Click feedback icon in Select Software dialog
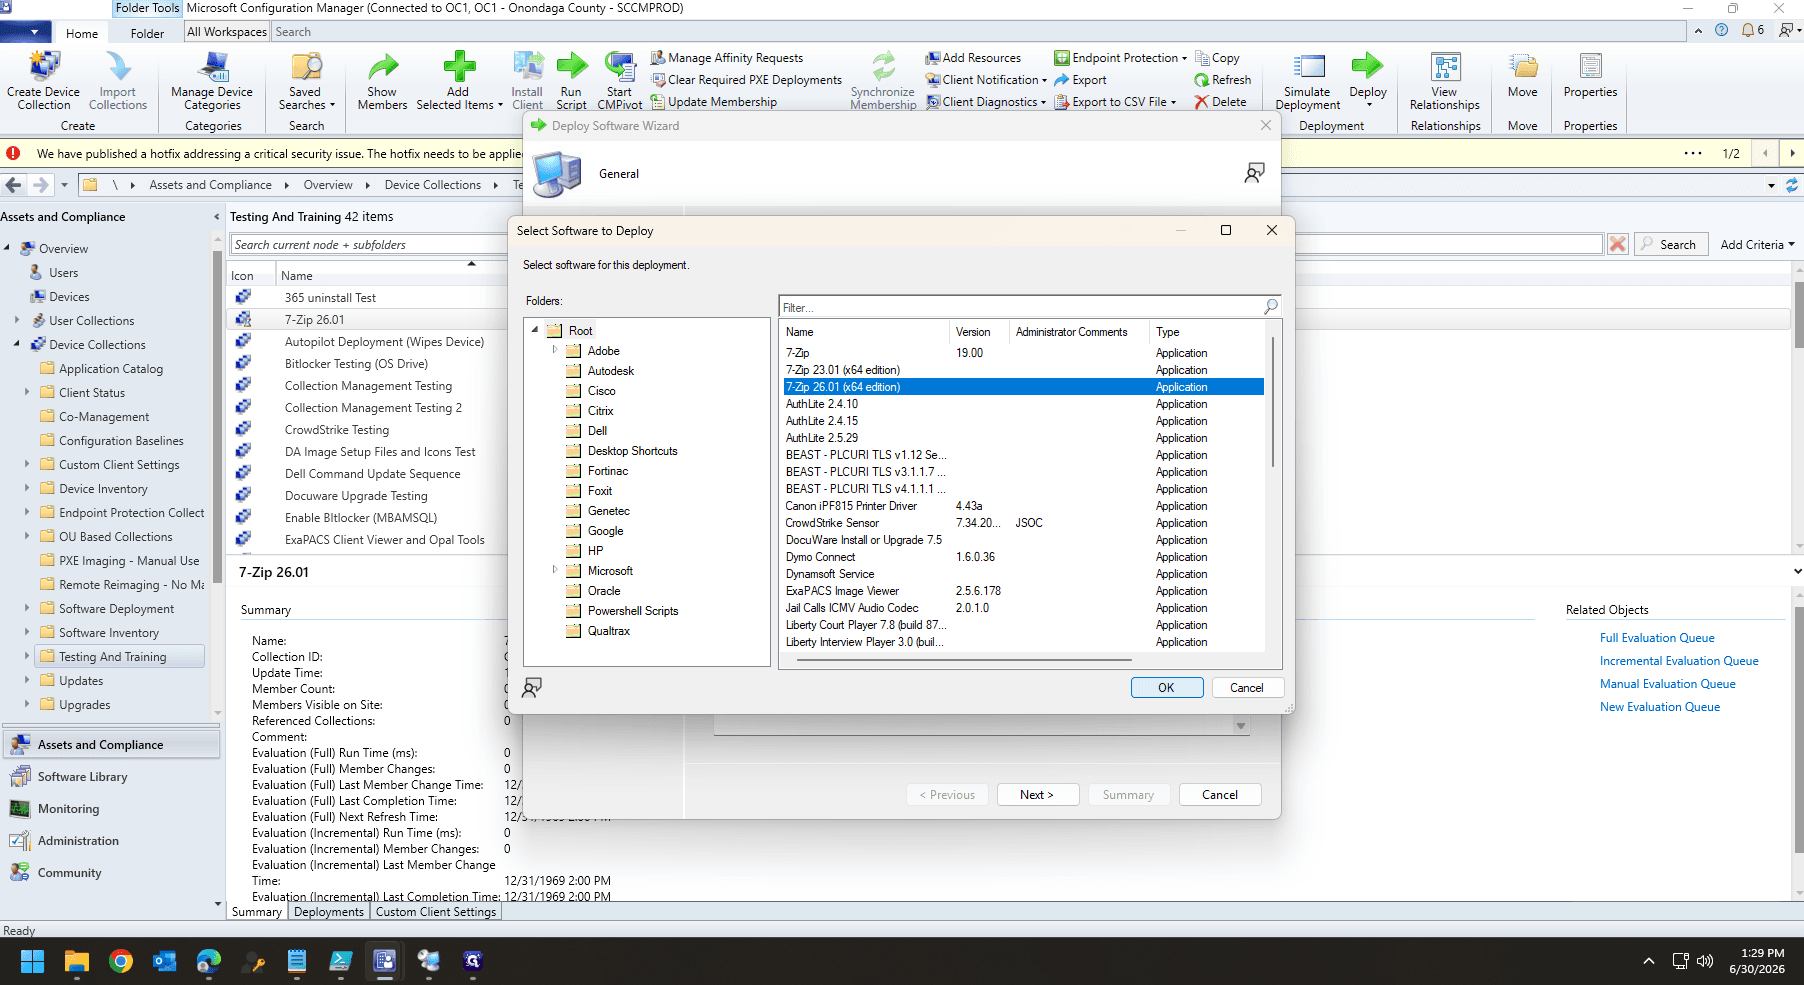Viewport: 1804px width, 985px height. pyautogui.click(x=532, y=688)
